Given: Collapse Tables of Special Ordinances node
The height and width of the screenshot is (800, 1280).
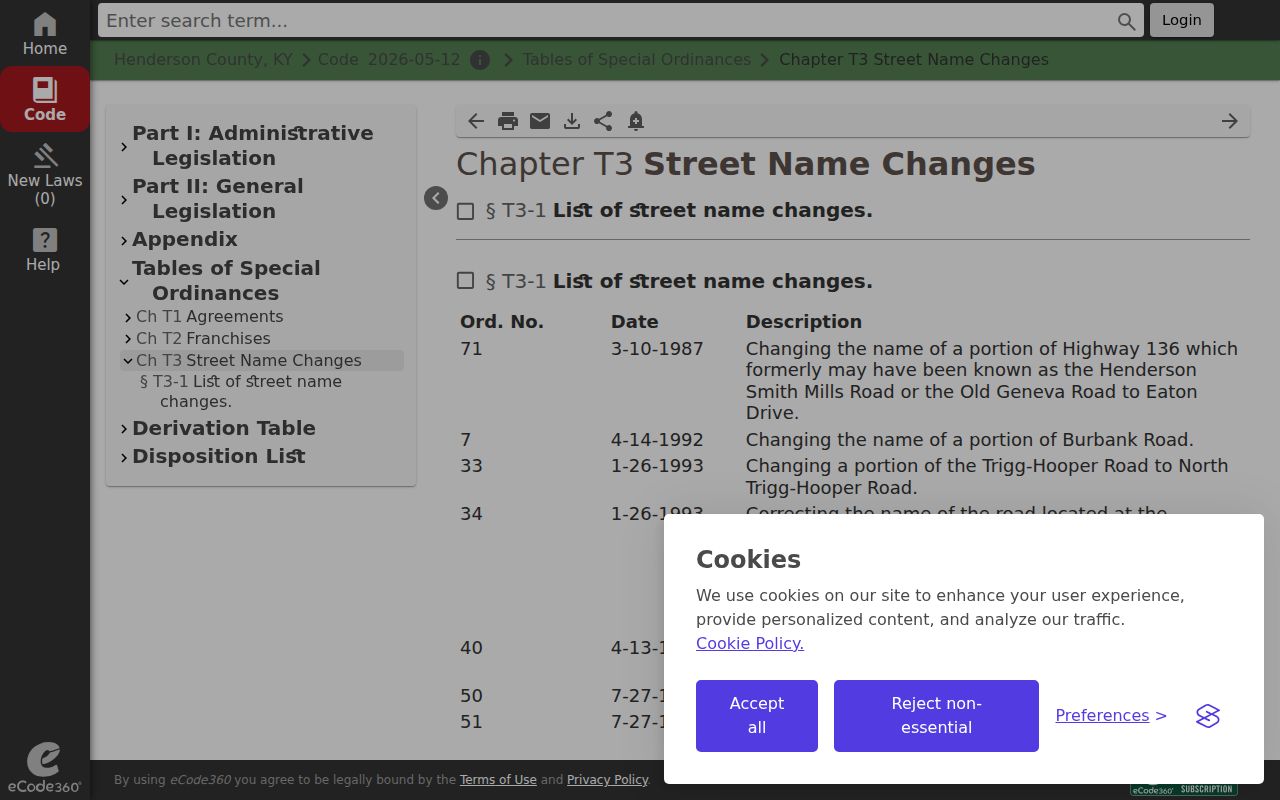Looking at the screenshot, I should coord(124,282).
